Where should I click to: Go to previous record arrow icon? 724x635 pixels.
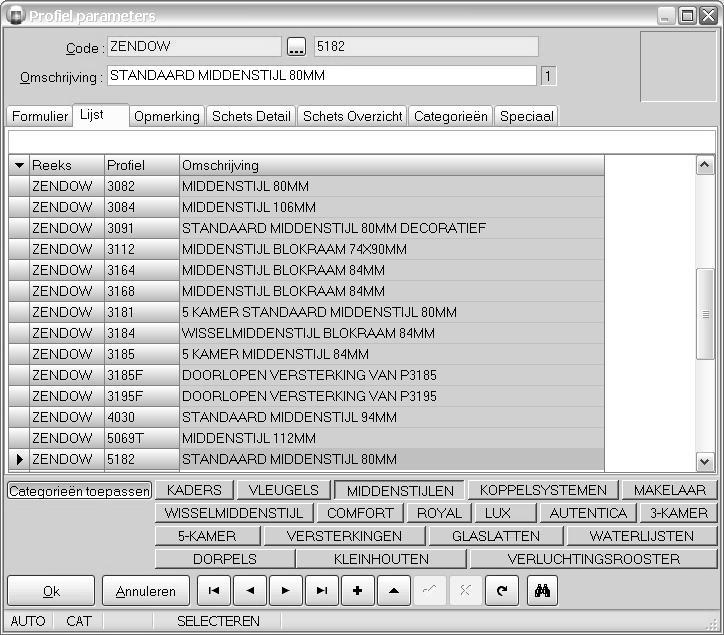[x=250, y=590]
